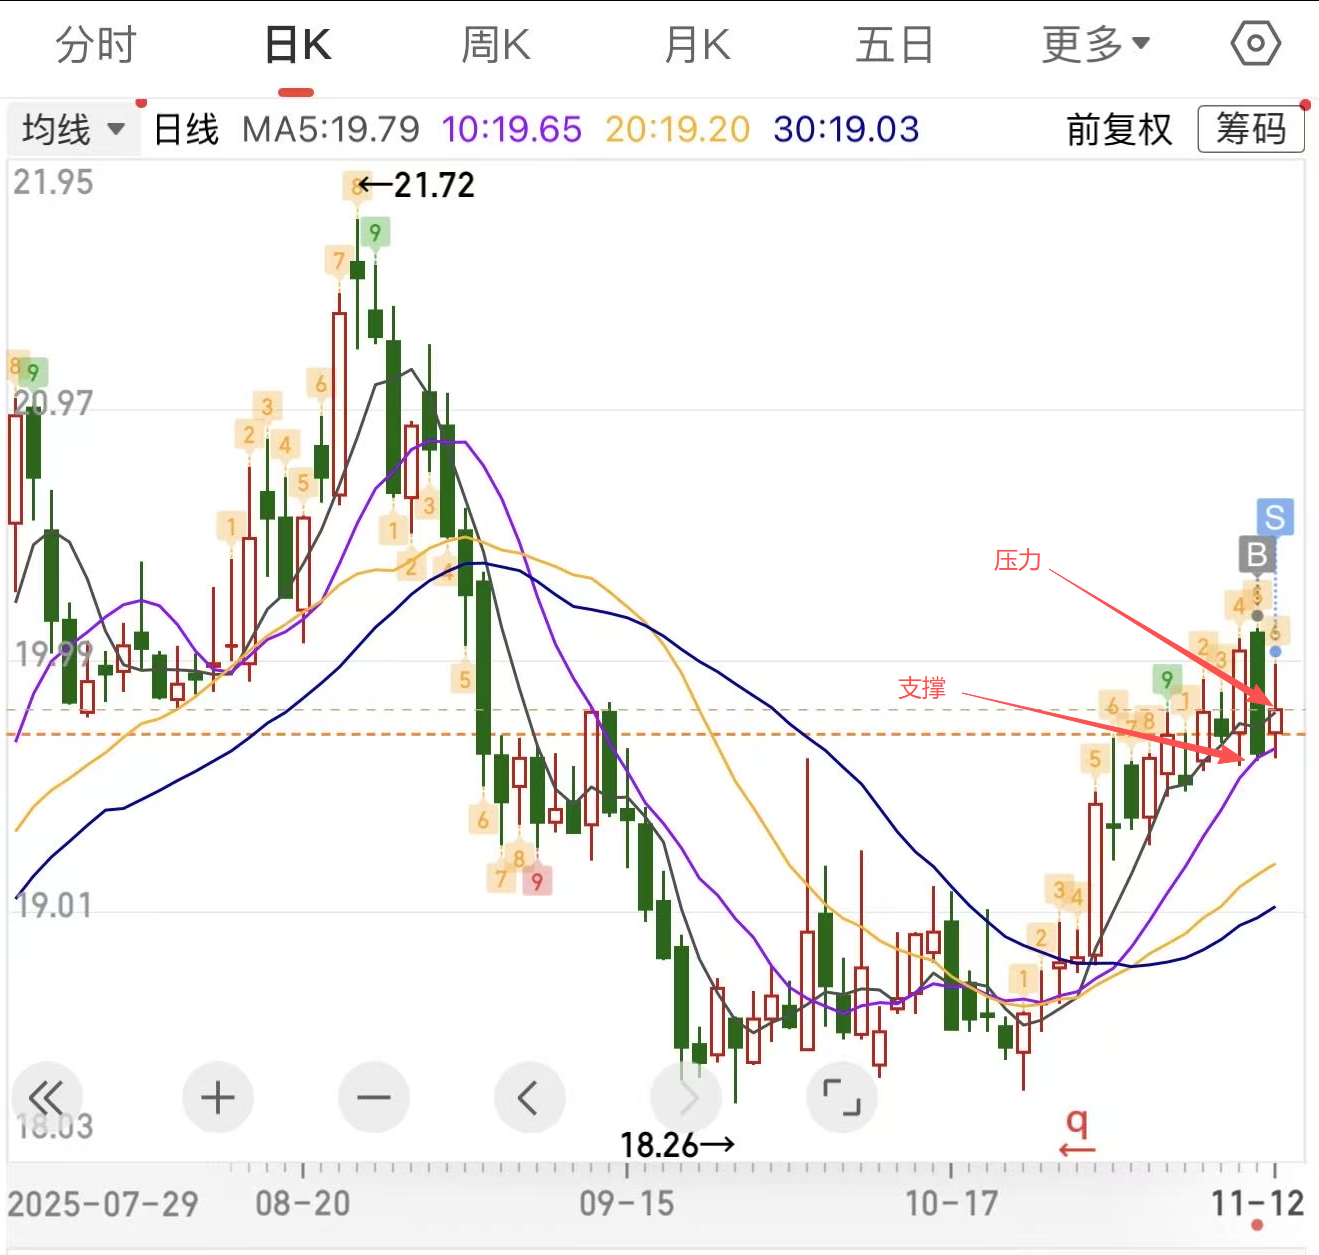The width and height of the screenshot is (1319, 1255).
Task: Click the MA5:19.79 moving average label
Action: point(331,130)
